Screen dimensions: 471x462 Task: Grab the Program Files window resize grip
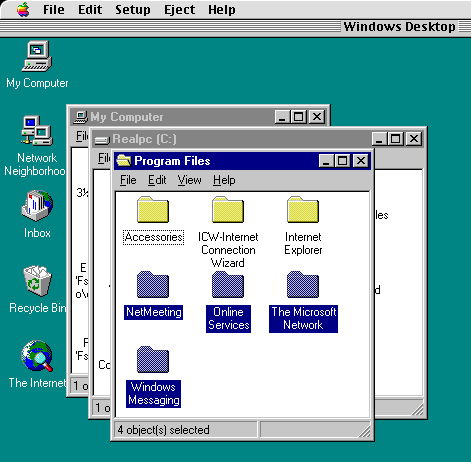tap(365, 431)
